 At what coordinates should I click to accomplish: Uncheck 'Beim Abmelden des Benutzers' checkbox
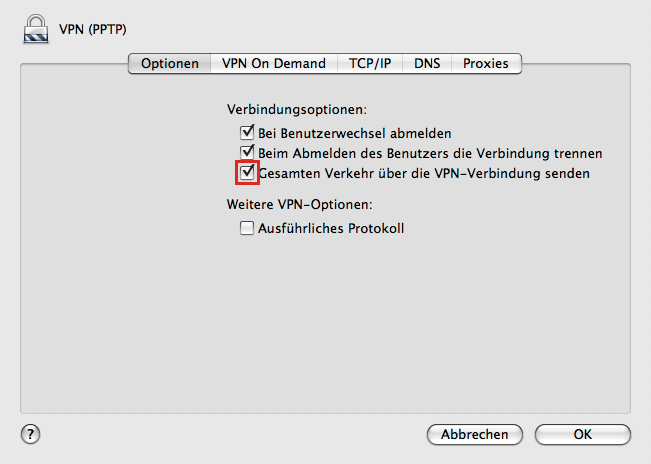(247, 153)
